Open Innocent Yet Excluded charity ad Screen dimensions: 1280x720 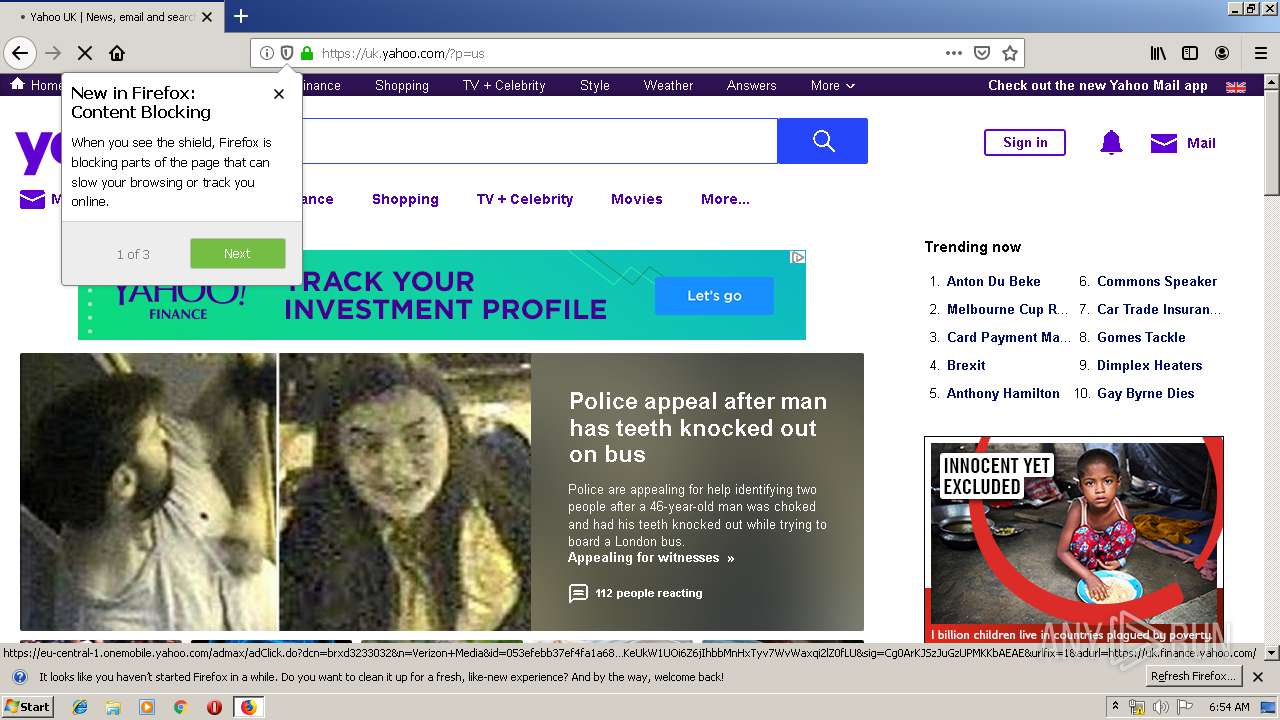1074,540
